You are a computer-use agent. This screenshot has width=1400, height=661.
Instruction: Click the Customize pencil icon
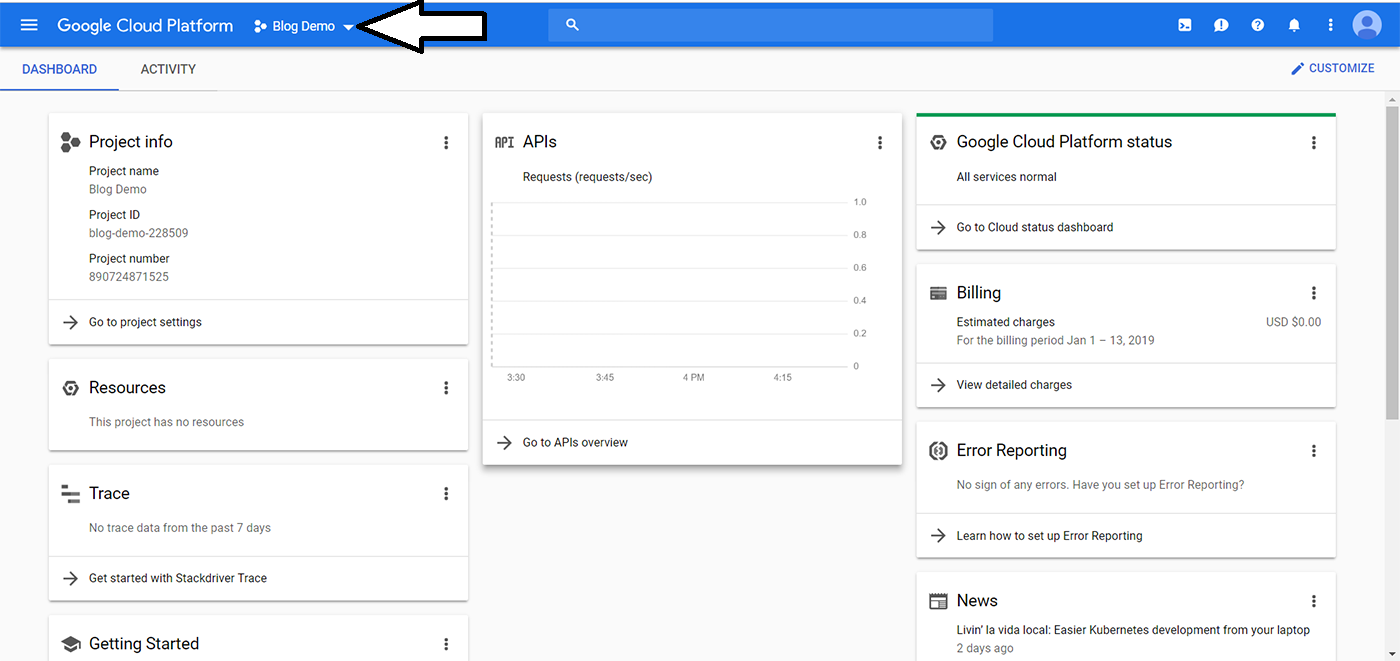[1298, 68]
